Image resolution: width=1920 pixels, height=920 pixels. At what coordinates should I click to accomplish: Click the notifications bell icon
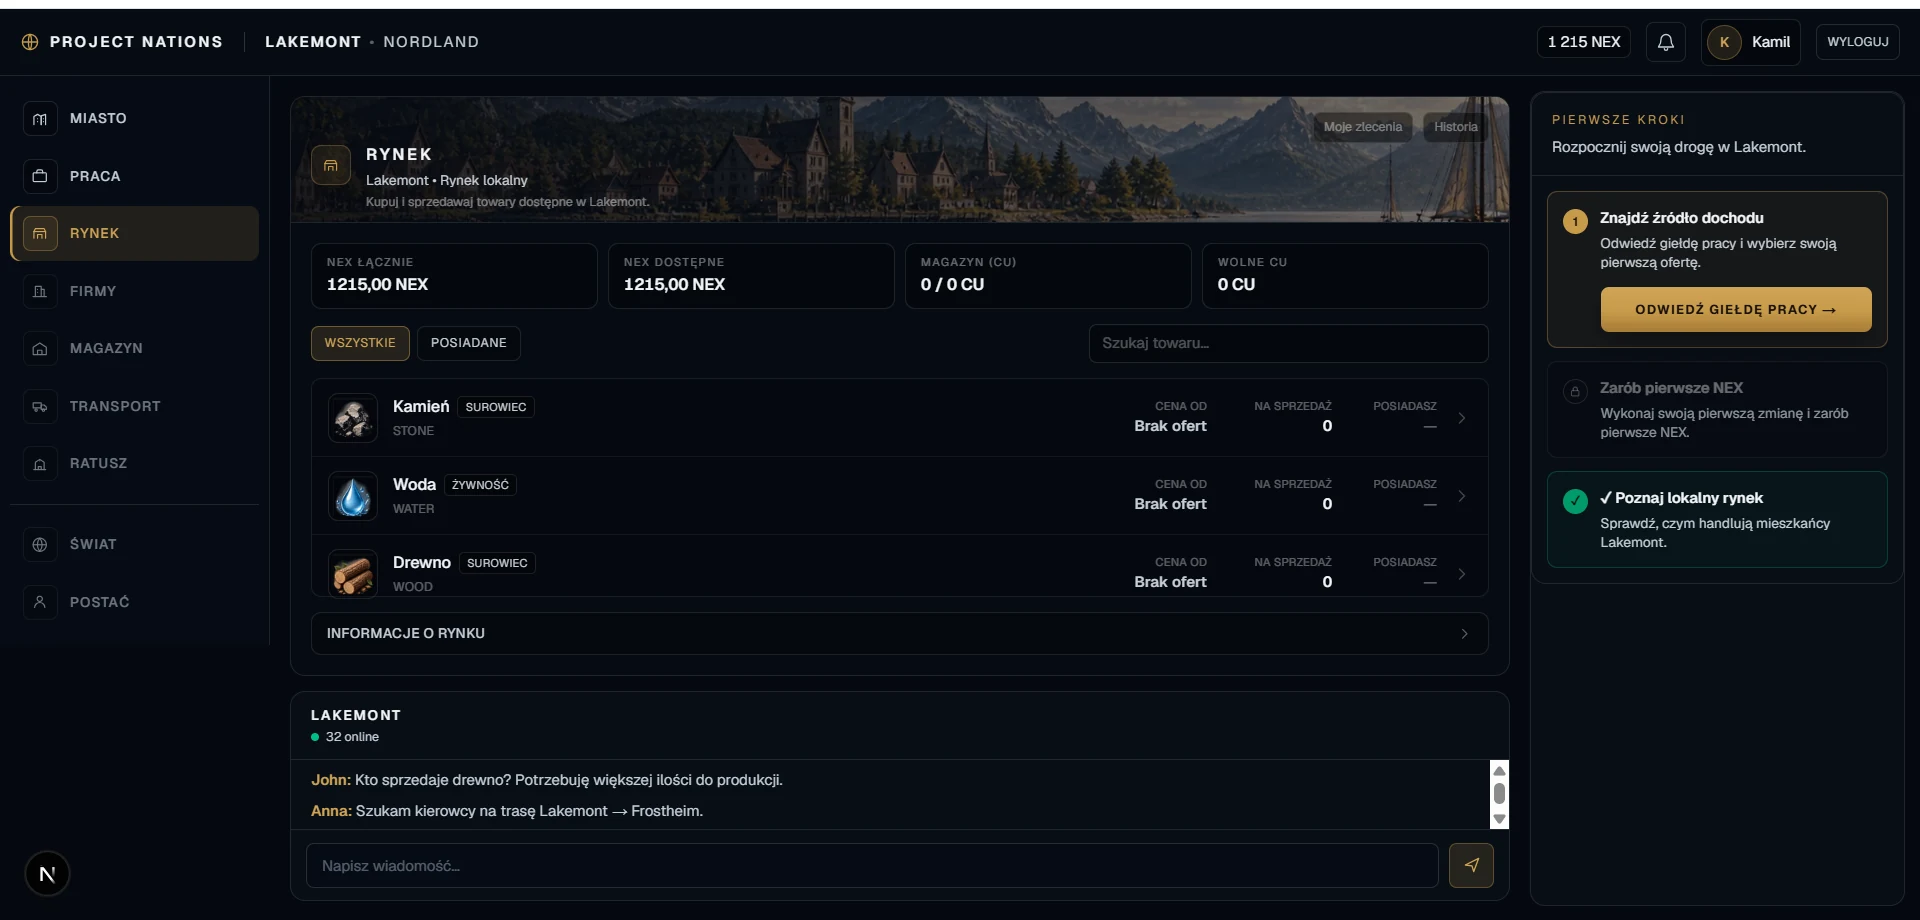1666,42
